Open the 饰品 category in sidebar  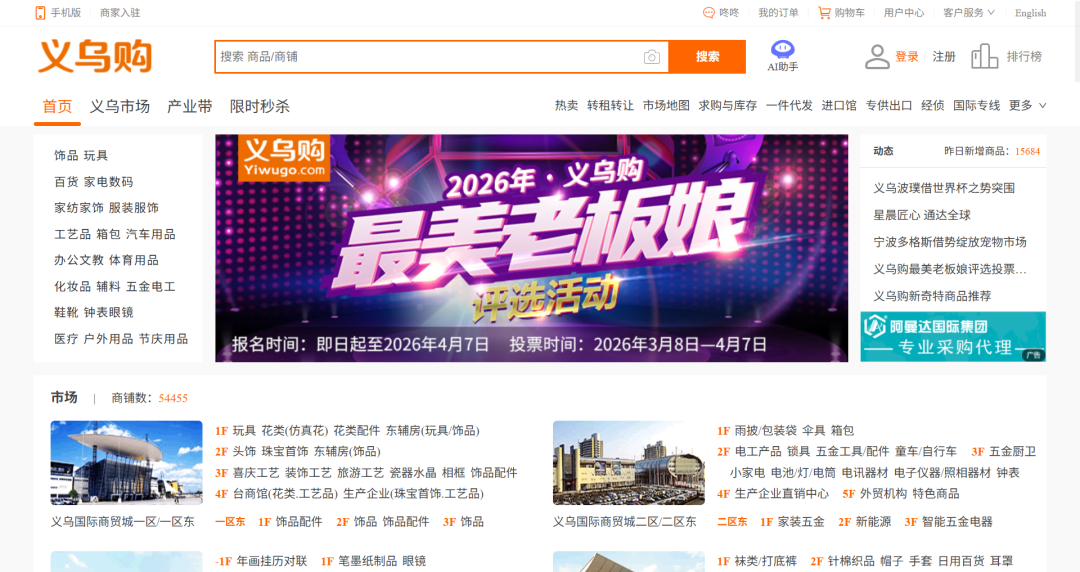point(66,156)
